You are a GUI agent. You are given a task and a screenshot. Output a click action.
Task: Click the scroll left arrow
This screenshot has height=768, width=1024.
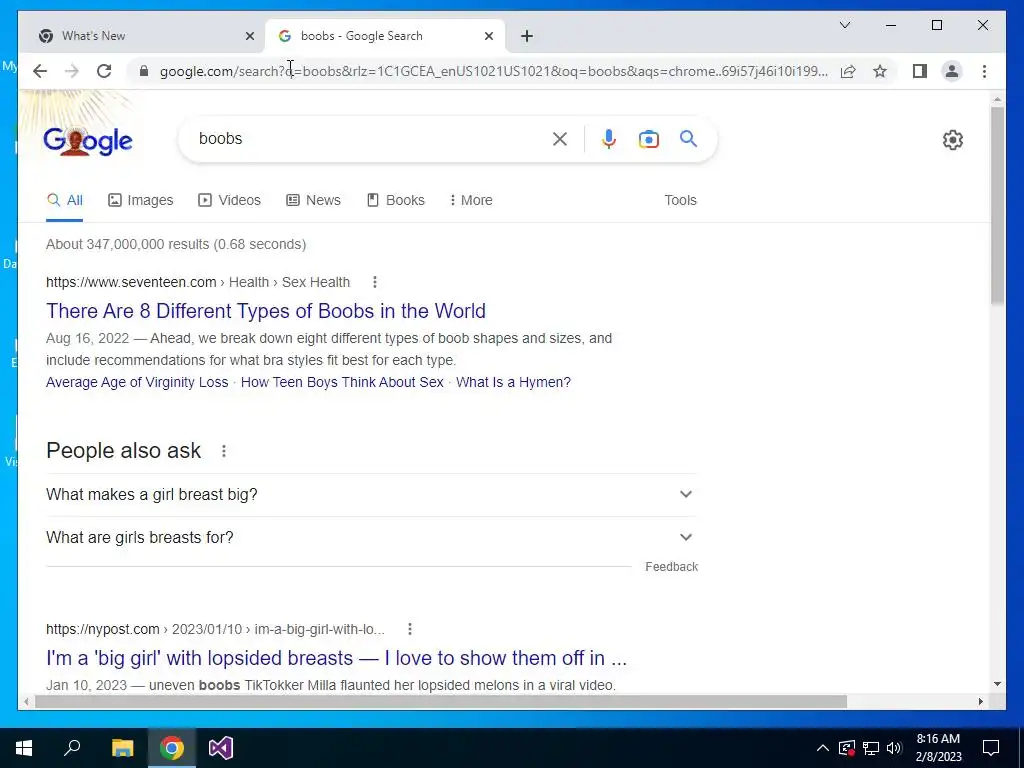pos(26,701)
